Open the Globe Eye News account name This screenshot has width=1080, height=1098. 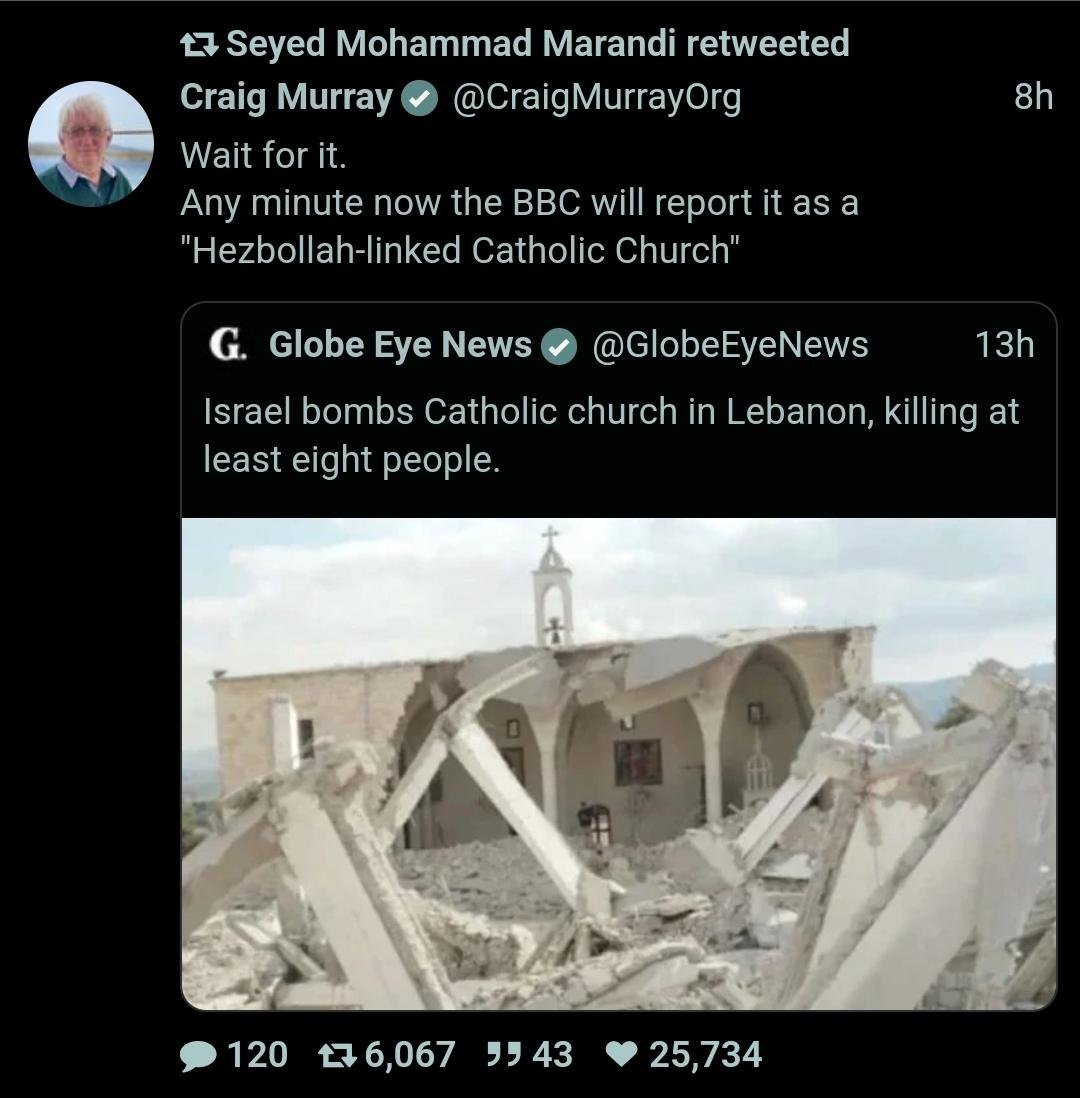[400, 344]
